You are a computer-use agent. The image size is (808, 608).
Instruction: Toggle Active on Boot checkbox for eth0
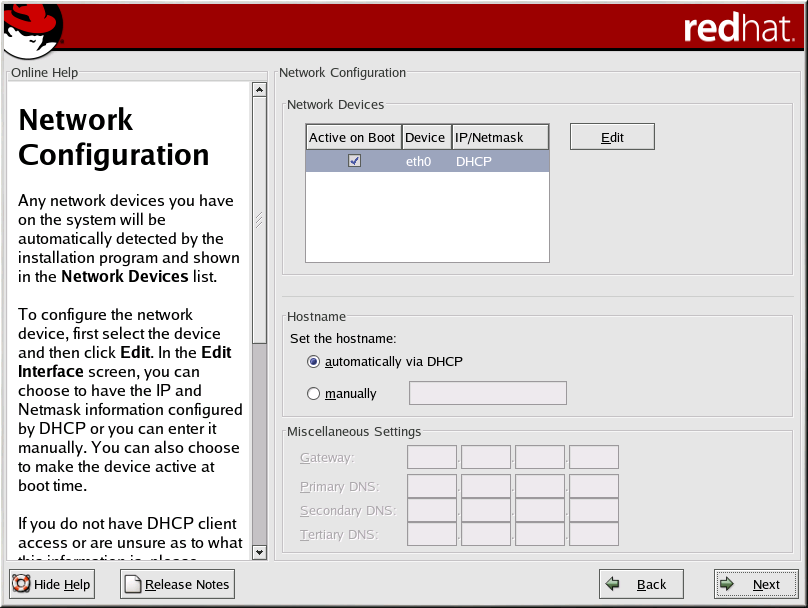tap(354, 161)
